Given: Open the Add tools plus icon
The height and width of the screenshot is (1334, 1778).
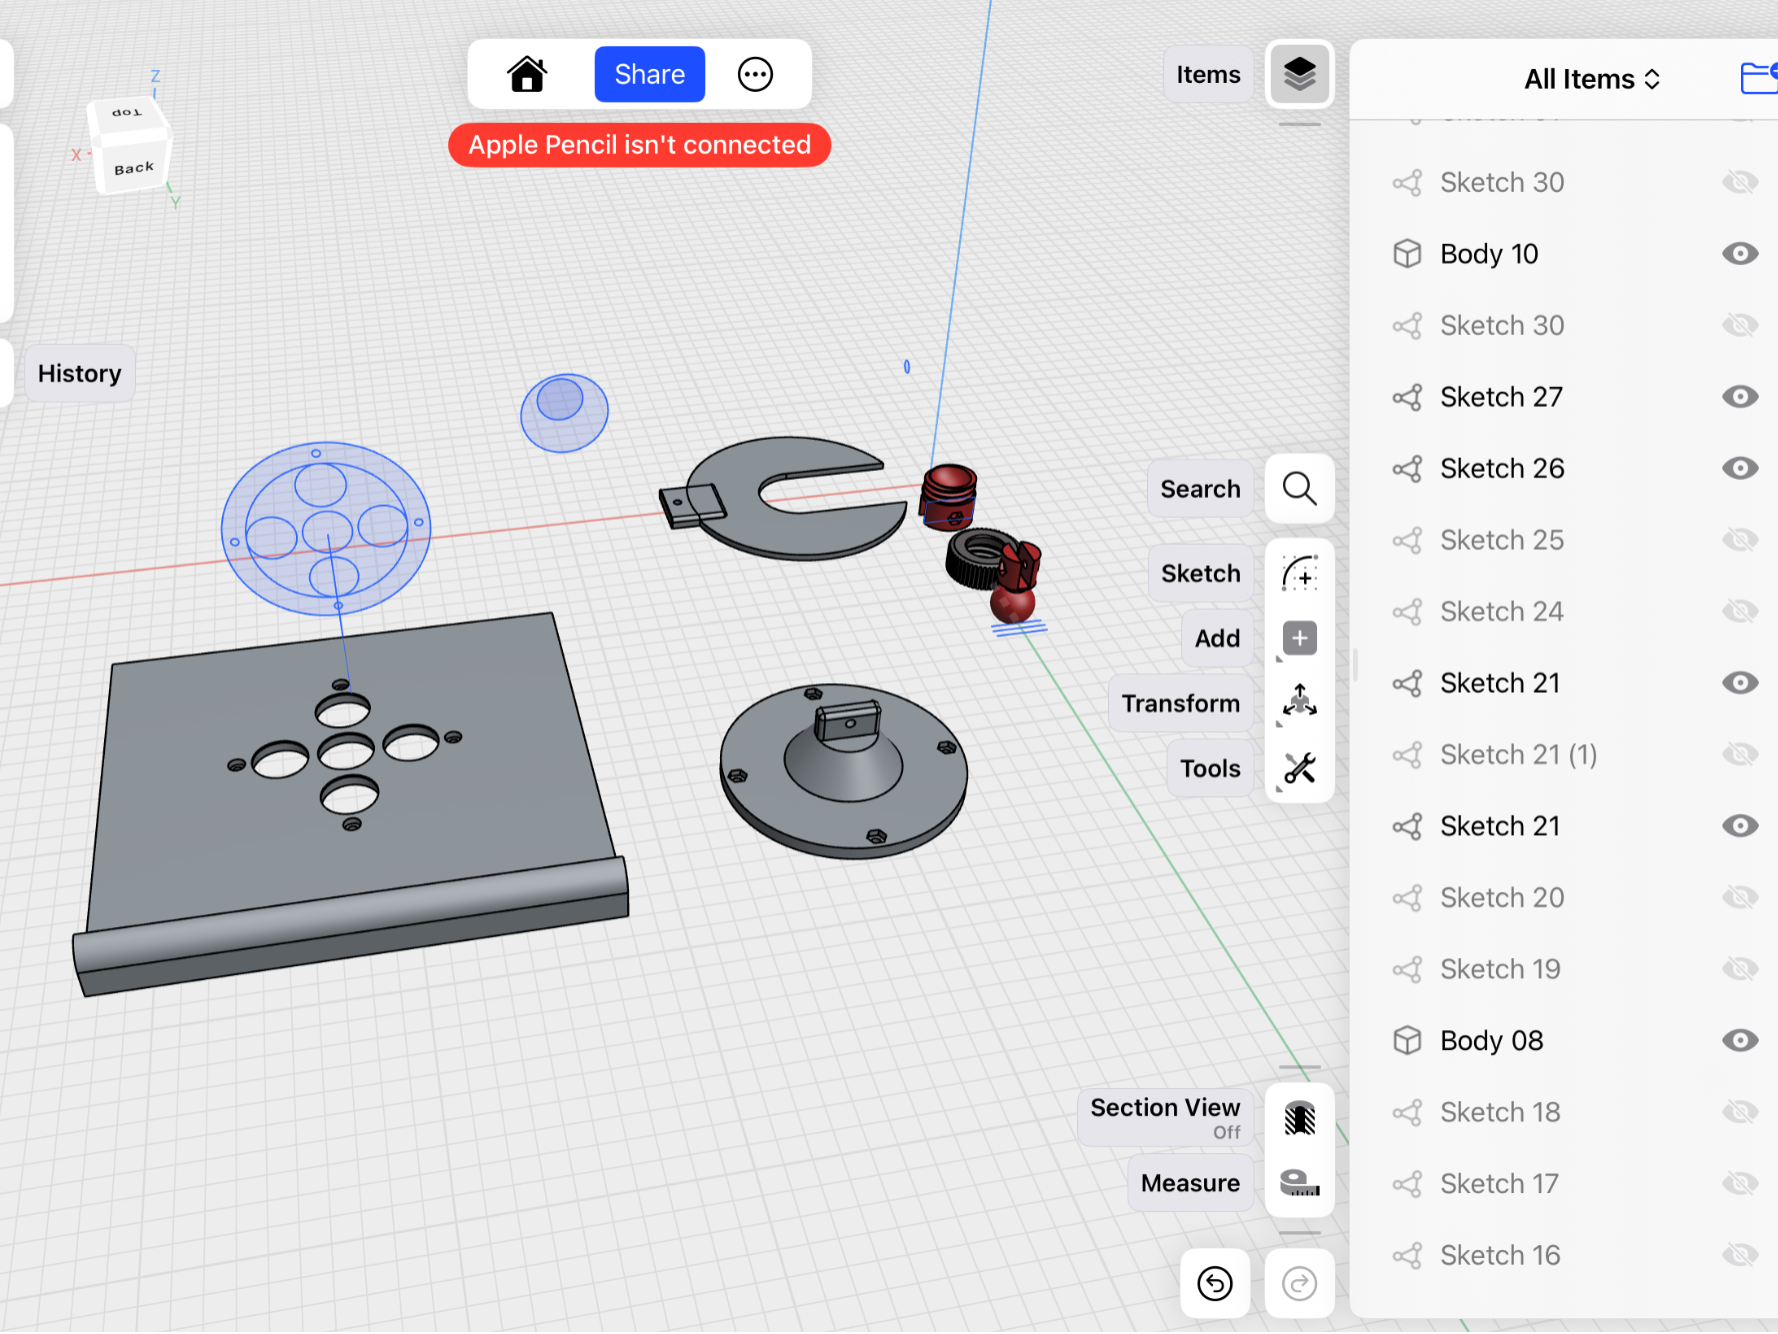Looking at the screenshot, I should click(x=1299, y=638).
